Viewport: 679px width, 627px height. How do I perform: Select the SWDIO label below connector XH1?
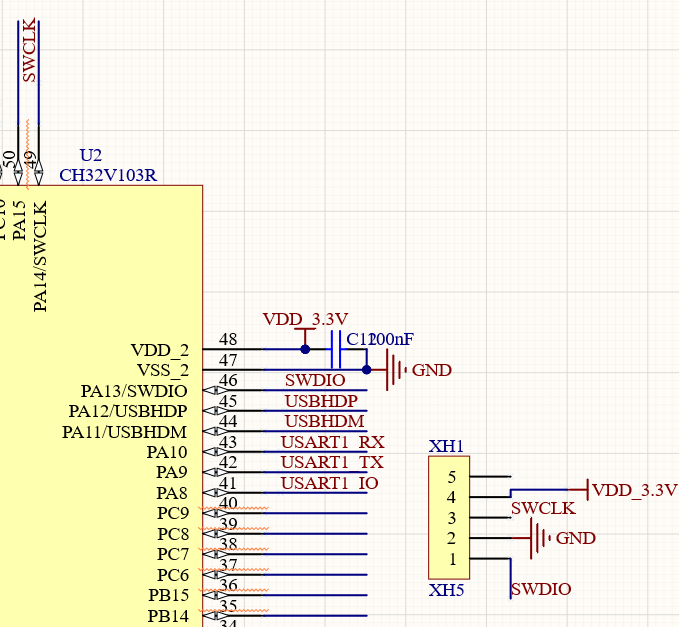click(x=540, y=590)
